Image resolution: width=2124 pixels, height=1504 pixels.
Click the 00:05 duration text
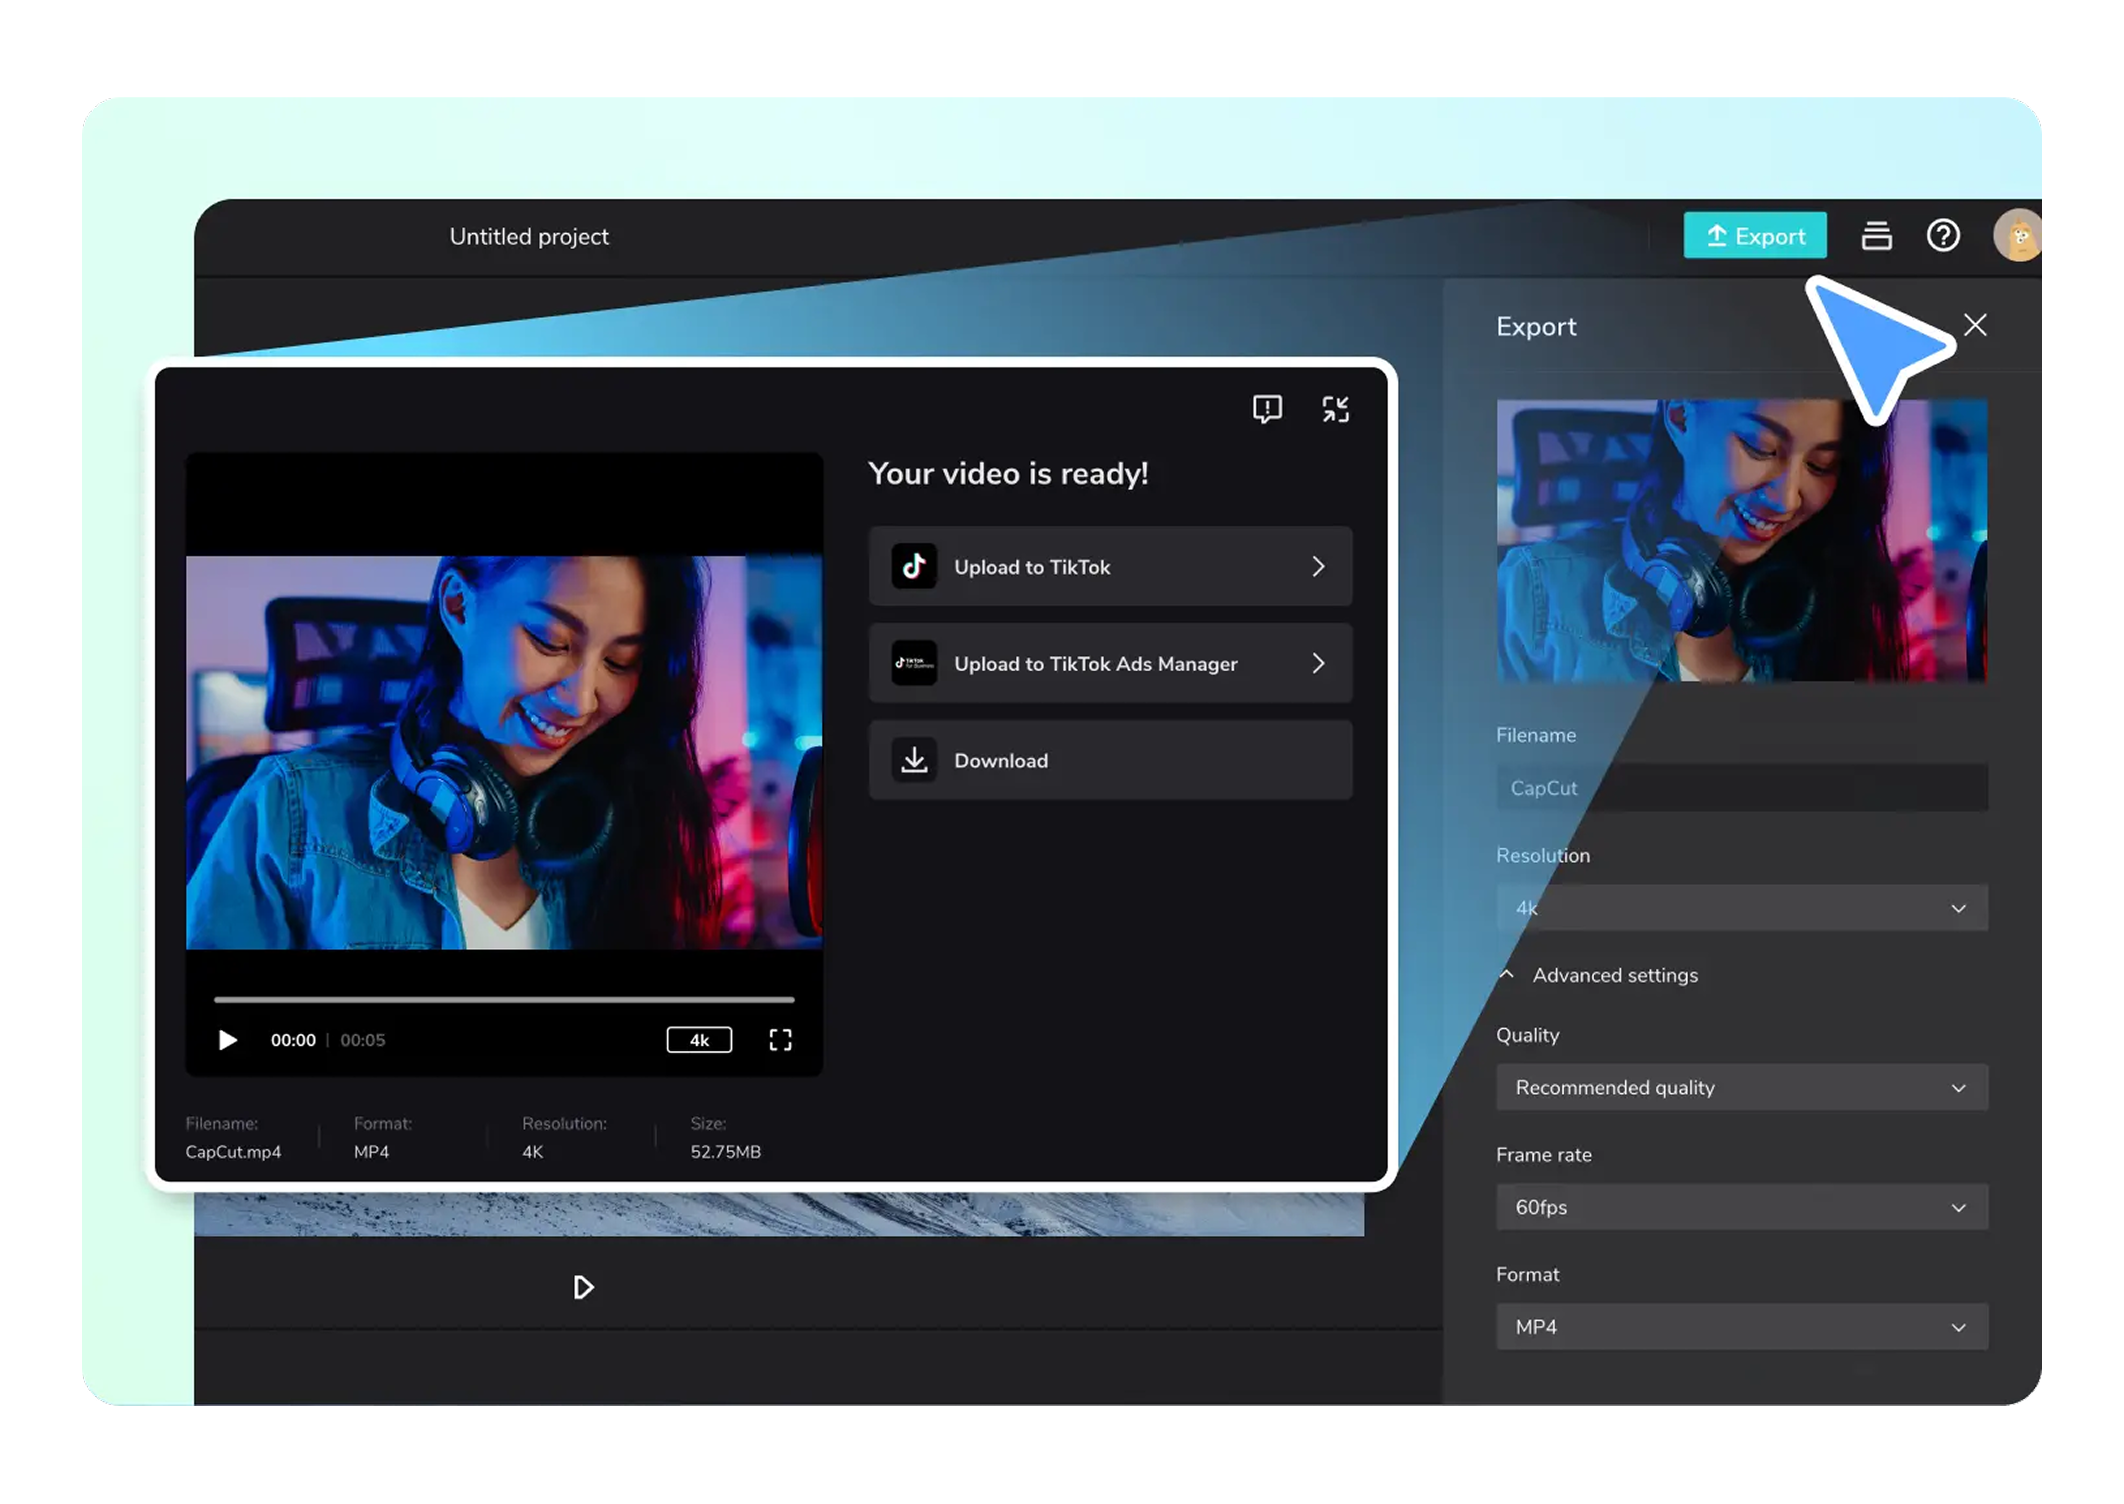point(362,1040)
